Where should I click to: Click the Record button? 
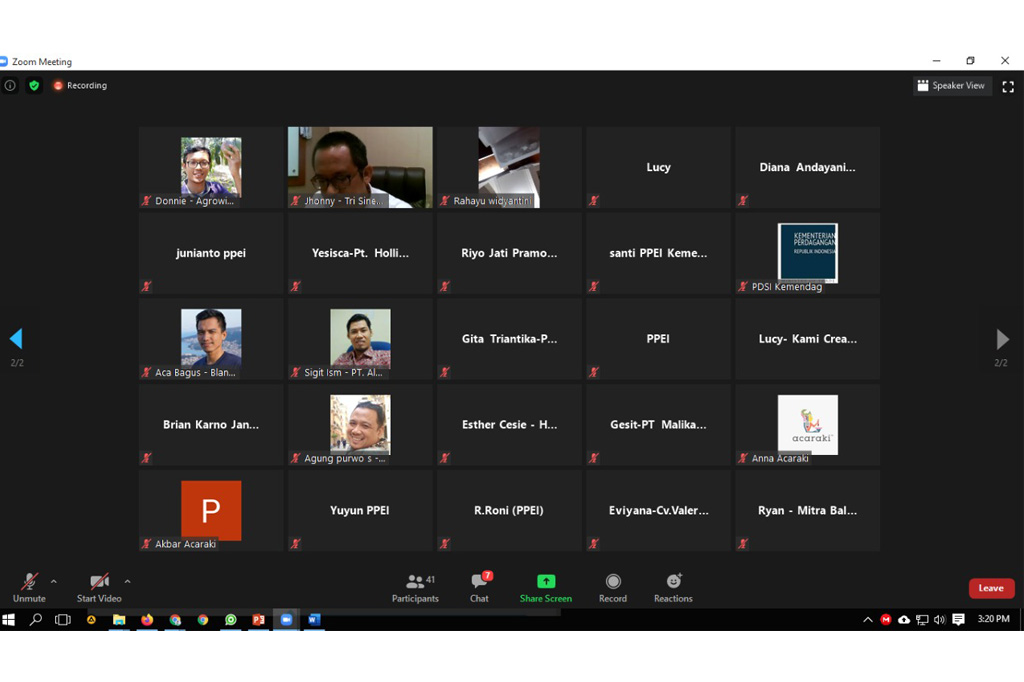(613, 587)
